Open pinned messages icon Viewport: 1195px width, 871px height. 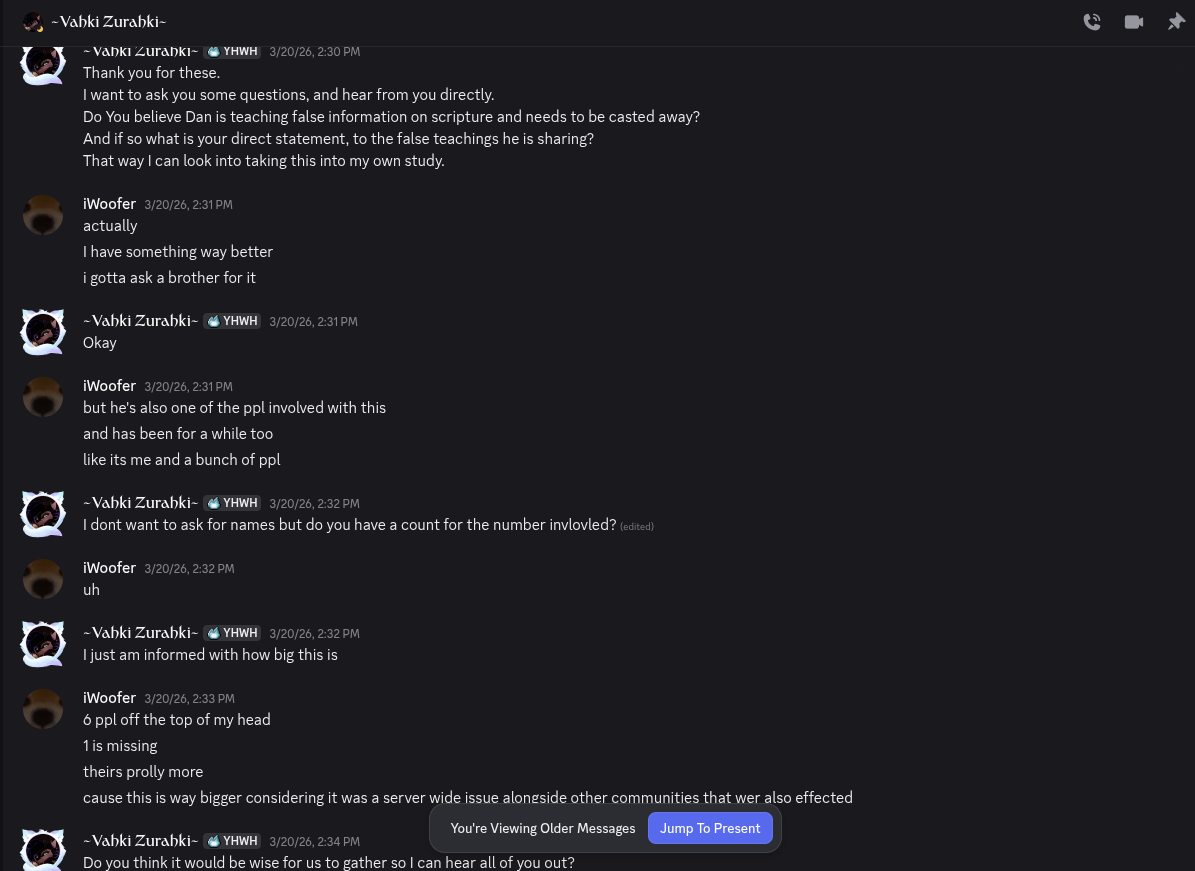click(1176, 22)
